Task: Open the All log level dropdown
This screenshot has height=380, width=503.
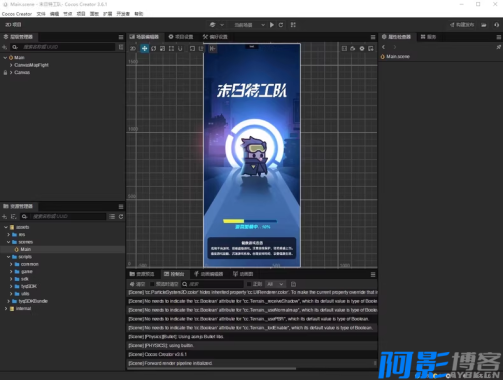Action: [x=275, y=284]
